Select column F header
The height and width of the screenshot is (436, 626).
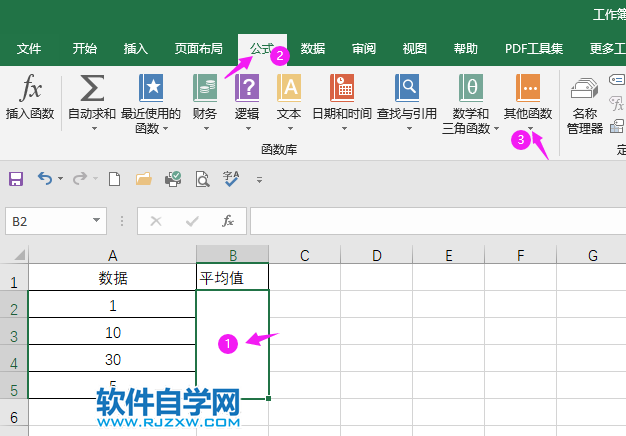[x=520, y=255]
